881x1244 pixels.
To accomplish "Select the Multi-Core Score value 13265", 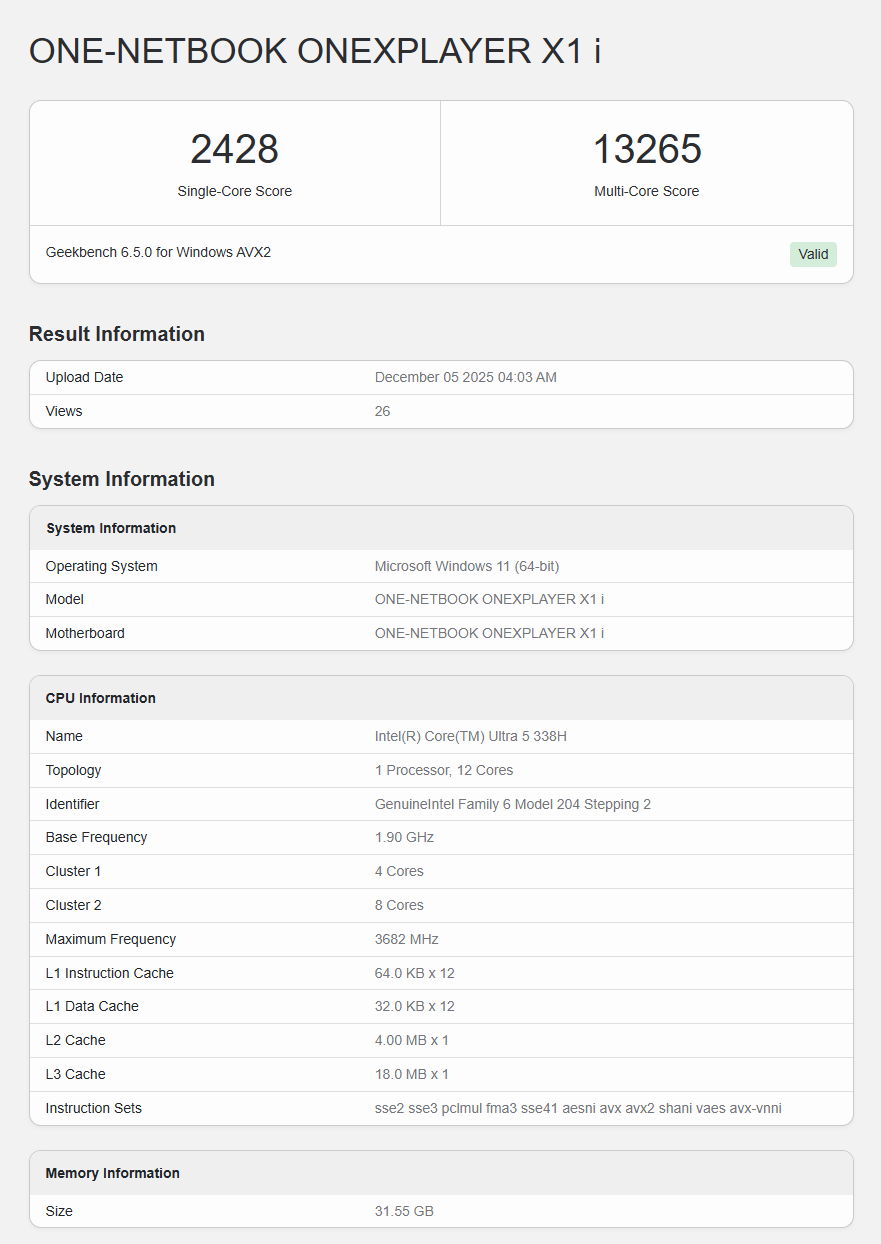I will (647, 150).
